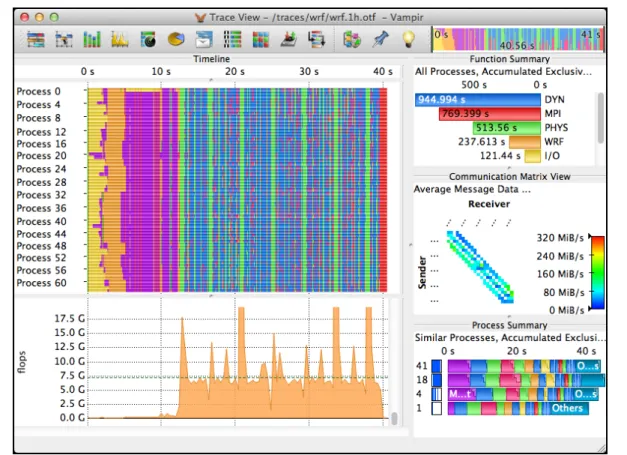Click 'Process 12' row label
627x455 pixels.
[41, 132]
